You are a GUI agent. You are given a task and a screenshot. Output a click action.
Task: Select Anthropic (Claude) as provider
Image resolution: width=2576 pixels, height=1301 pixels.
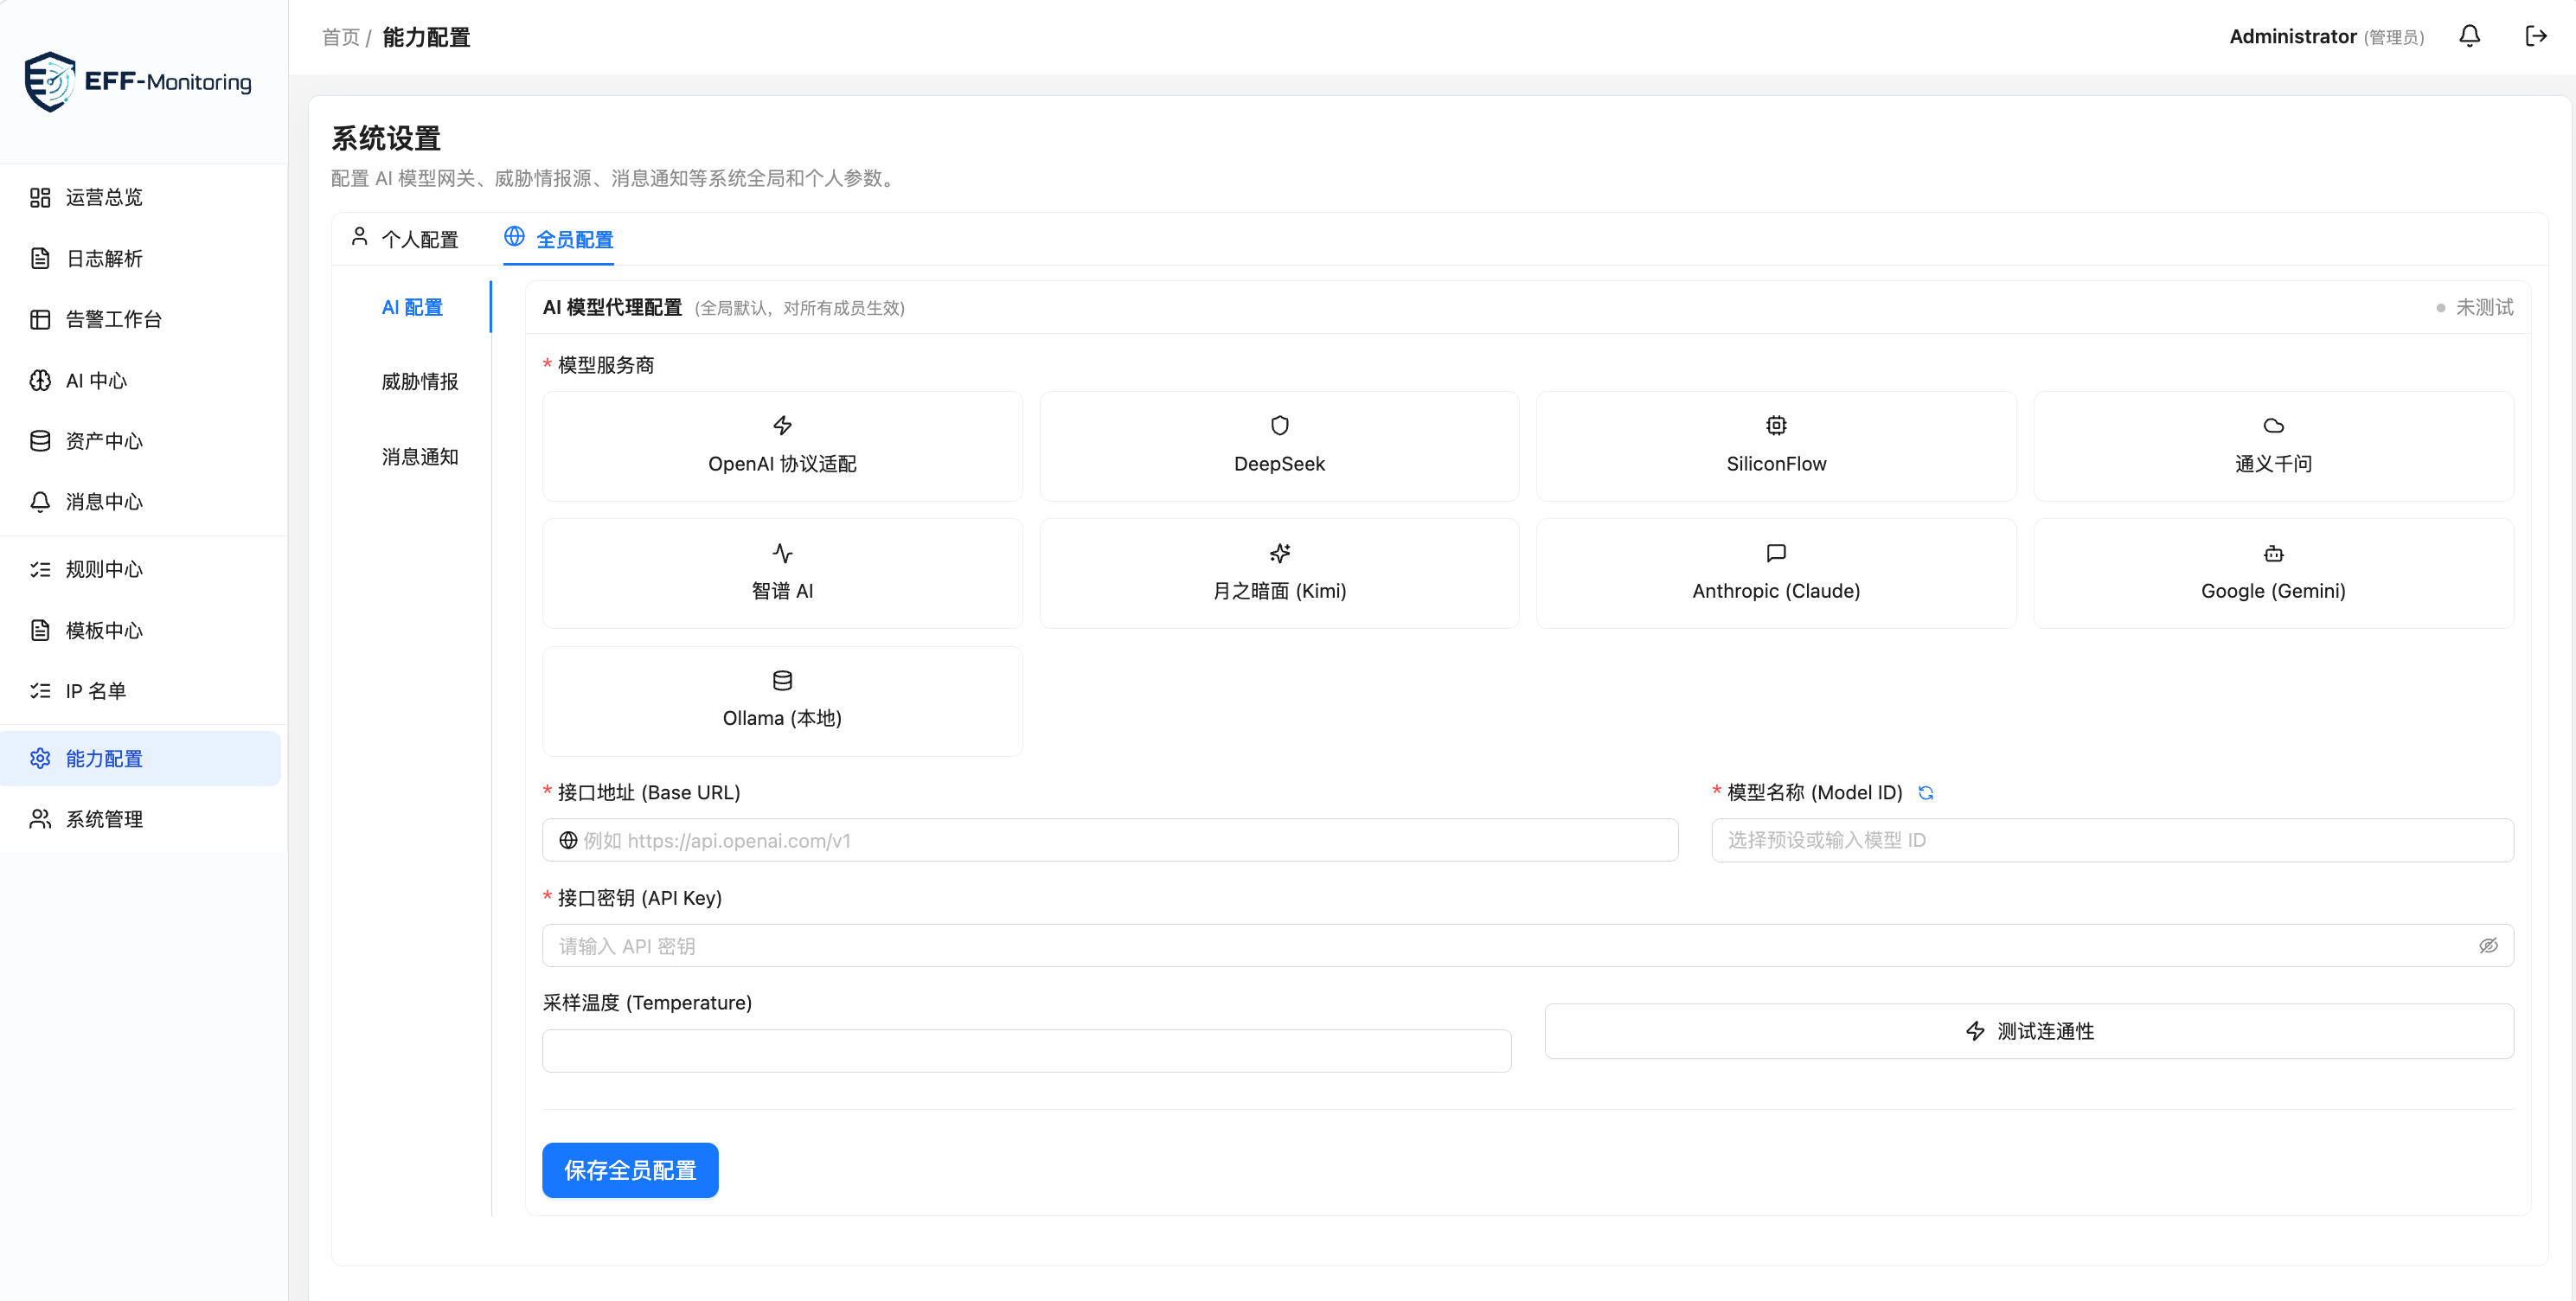pyautogui.click(x=1776, y=573)
